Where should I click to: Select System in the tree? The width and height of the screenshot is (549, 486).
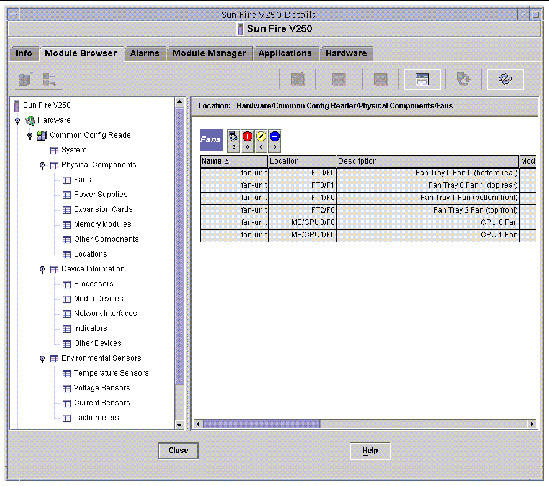[x=73, y=150]
